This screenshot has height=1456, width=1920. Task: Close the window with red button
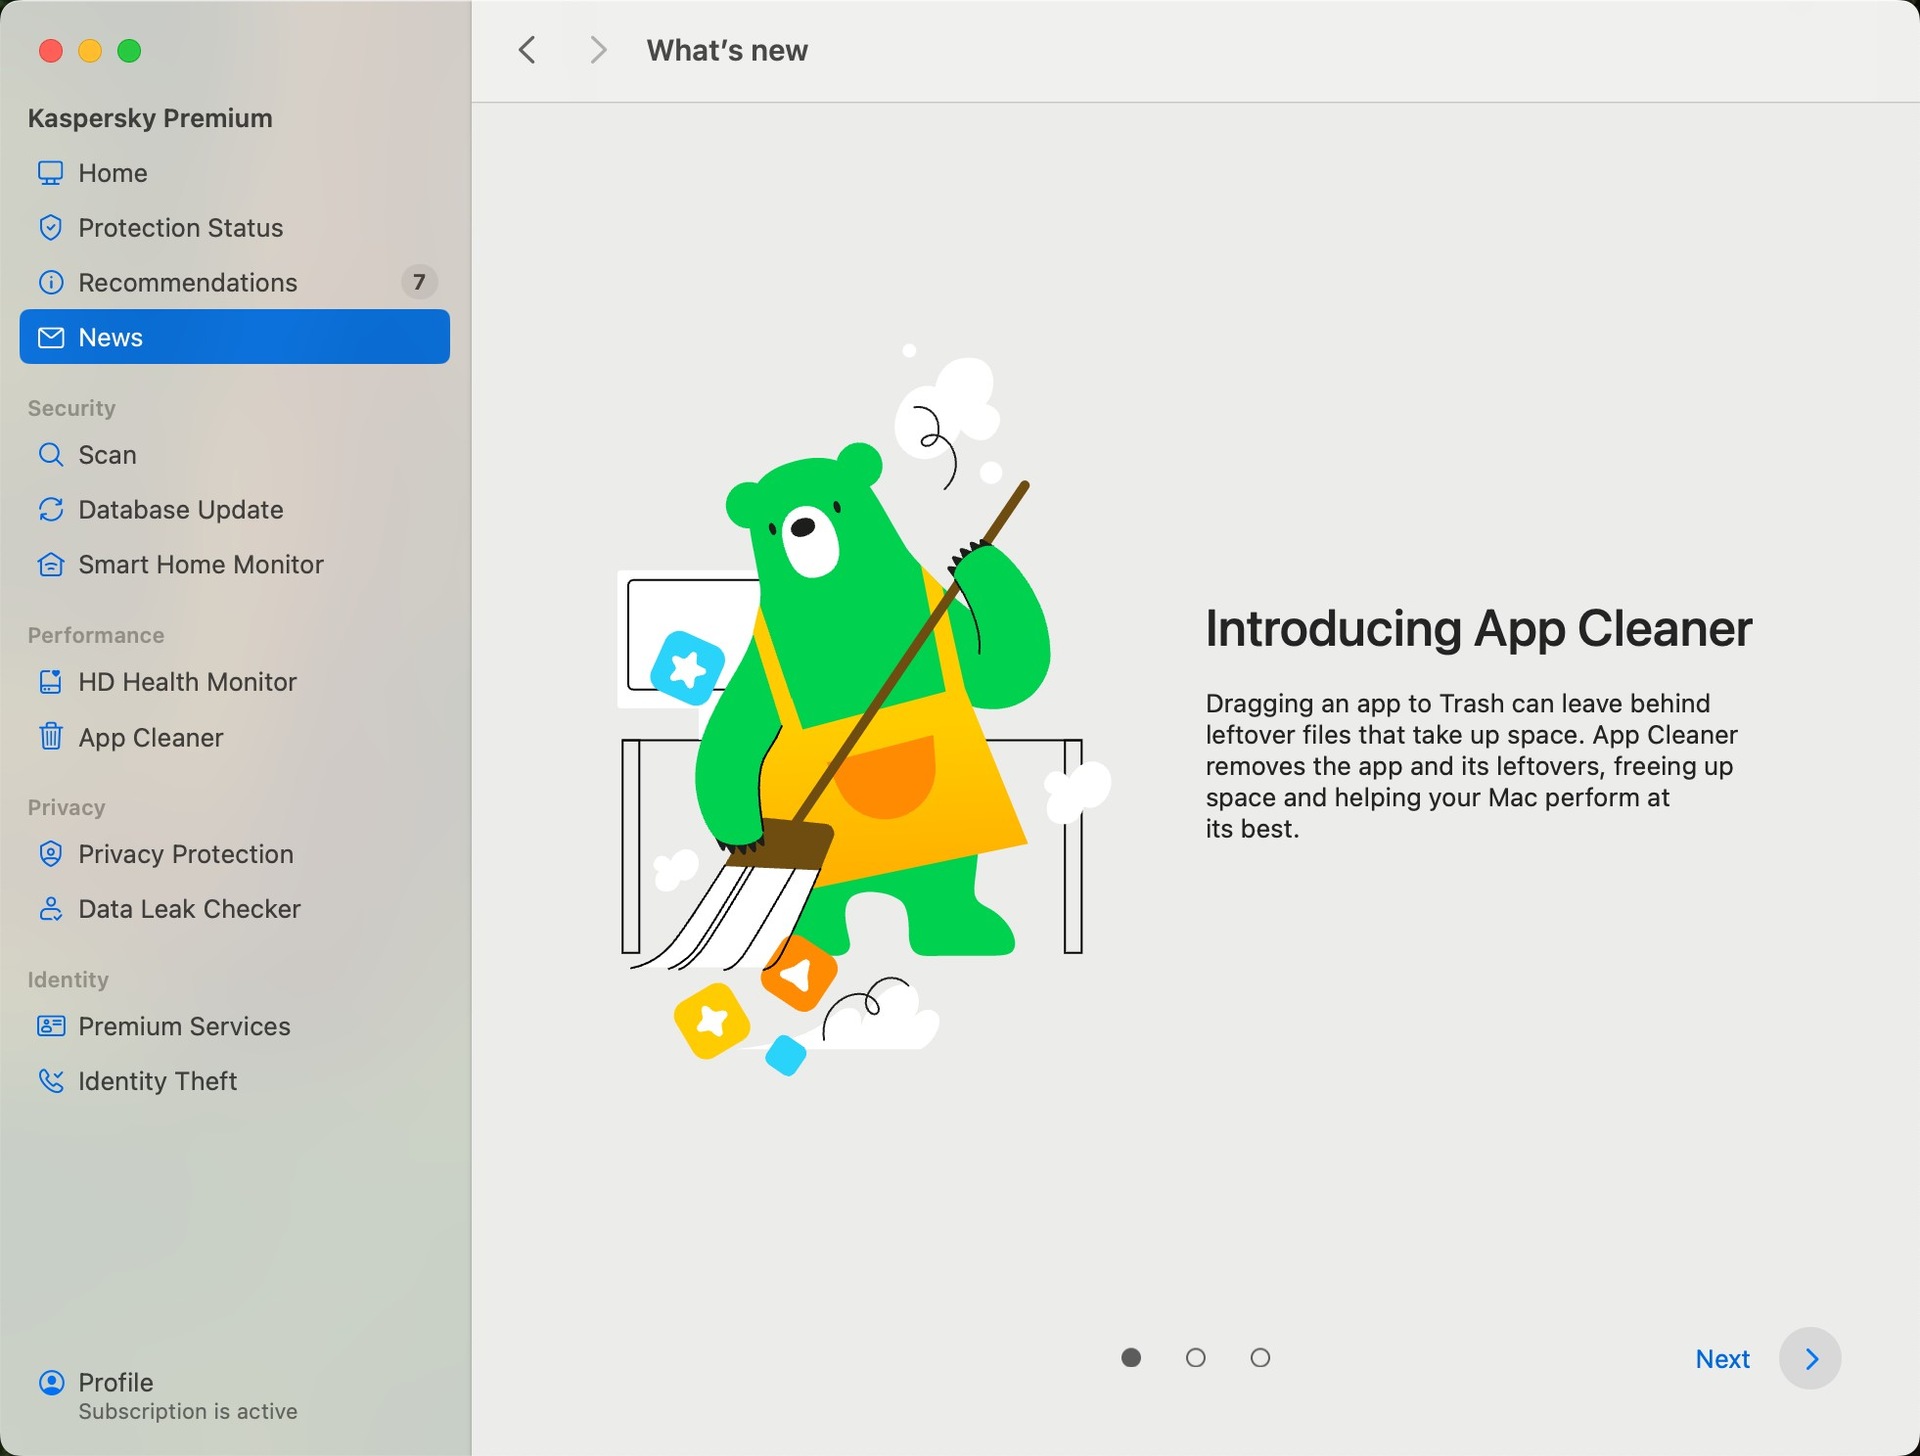(50, 51)
